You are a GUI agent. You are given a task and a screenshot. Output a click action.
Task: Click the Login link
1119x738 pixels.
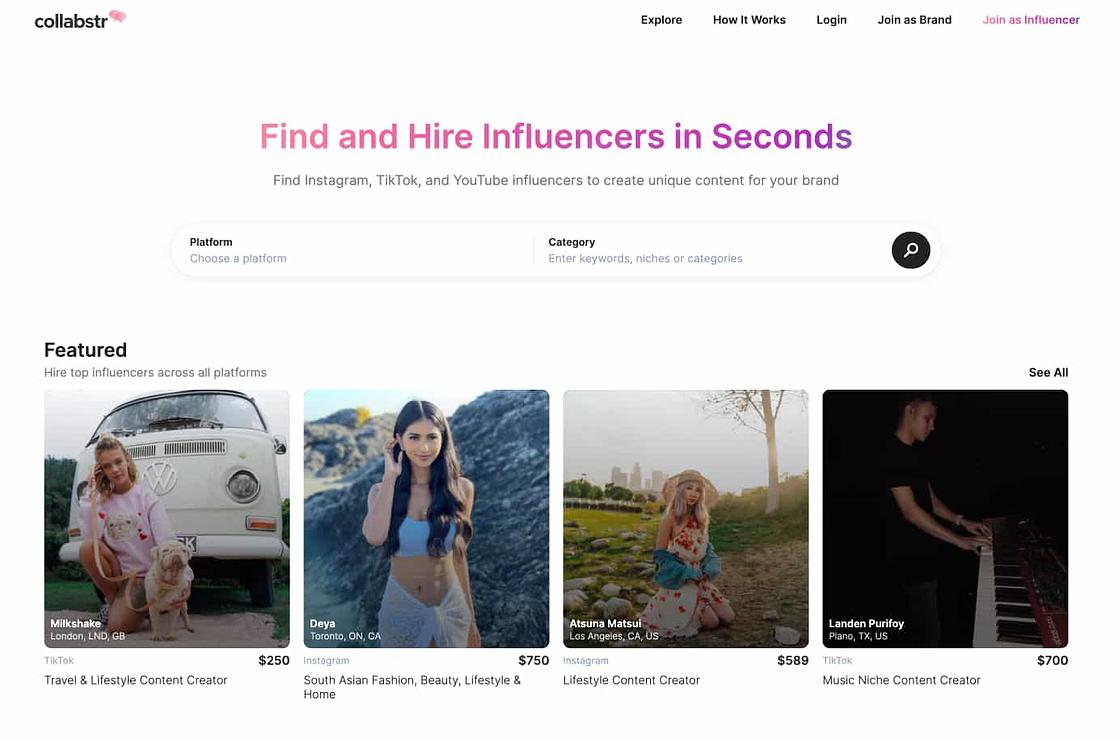(x=831, y=19)
